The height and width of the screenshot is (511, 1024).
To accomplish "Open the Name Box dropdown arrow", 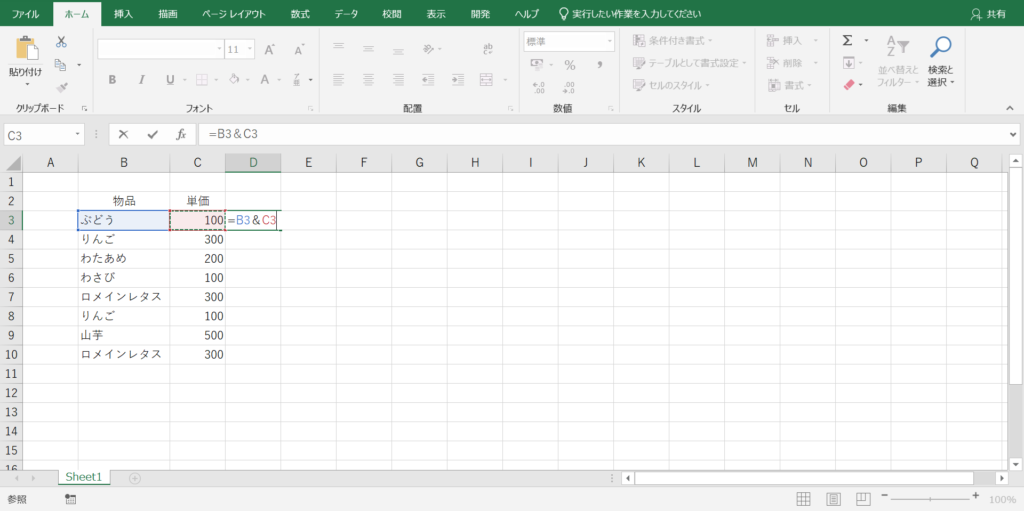I will click(x=78, y=134).
